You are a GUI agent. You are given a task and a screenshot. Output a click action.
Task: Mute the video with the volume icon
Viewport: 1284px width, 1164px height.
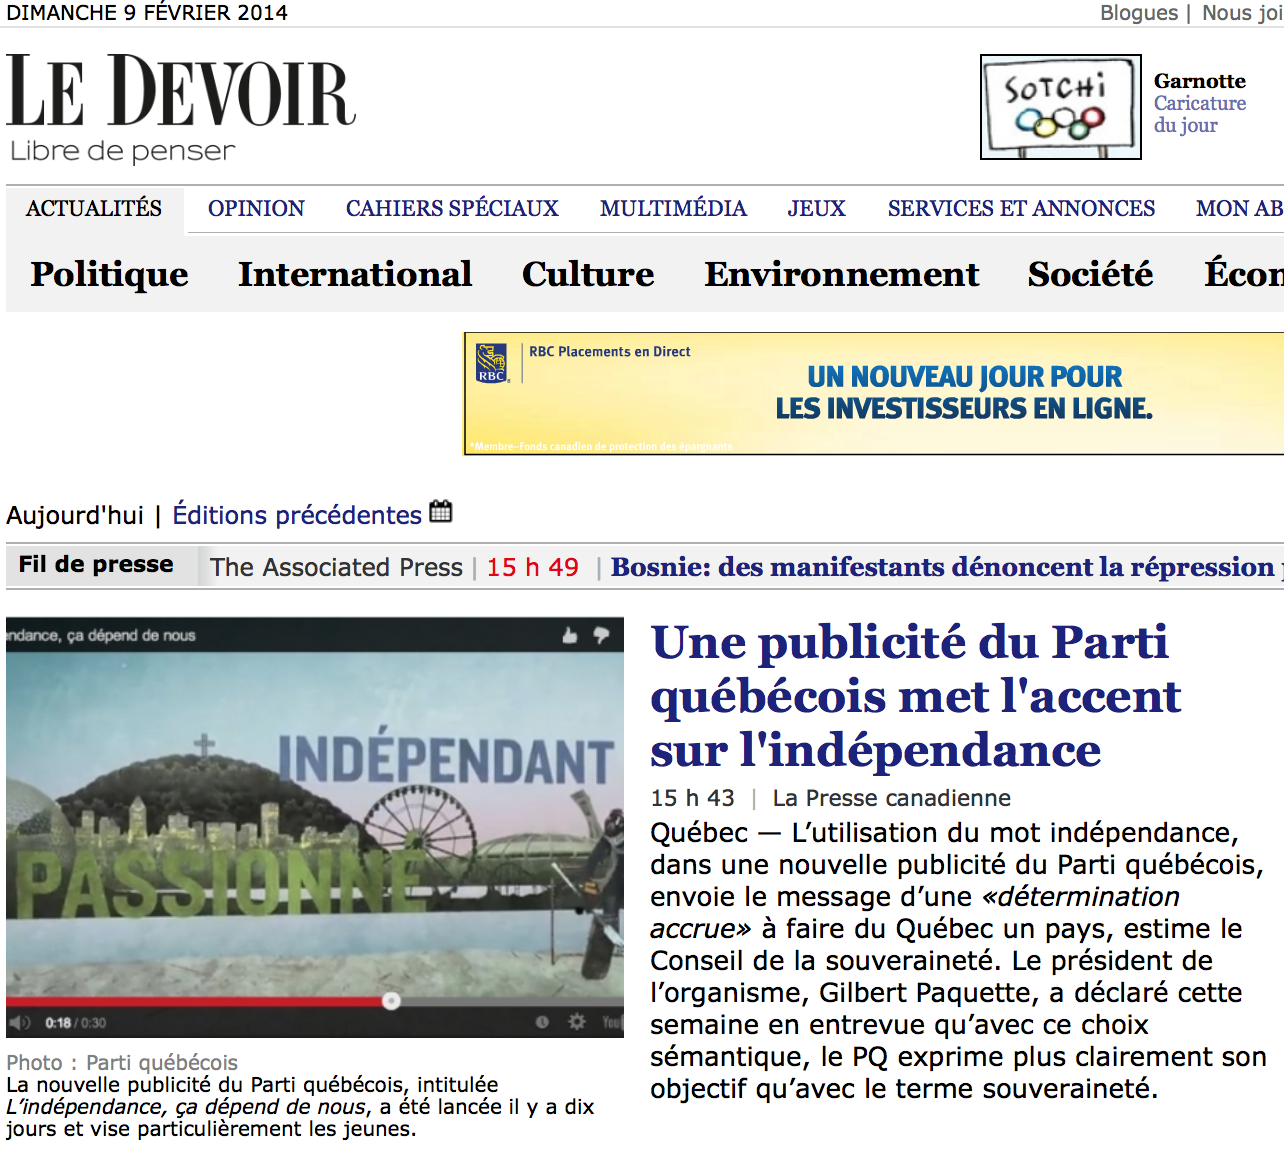(x=20, y=1022)
